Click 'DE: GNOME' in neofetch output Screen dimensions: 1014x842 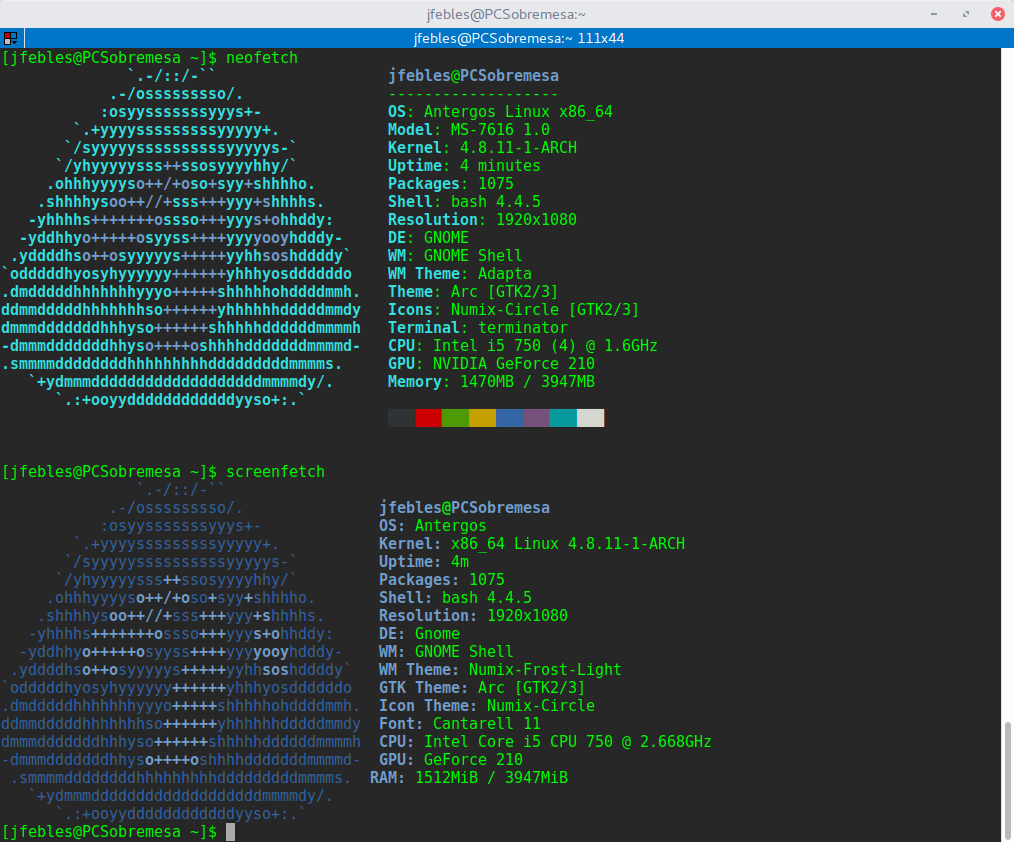point(428,238)
